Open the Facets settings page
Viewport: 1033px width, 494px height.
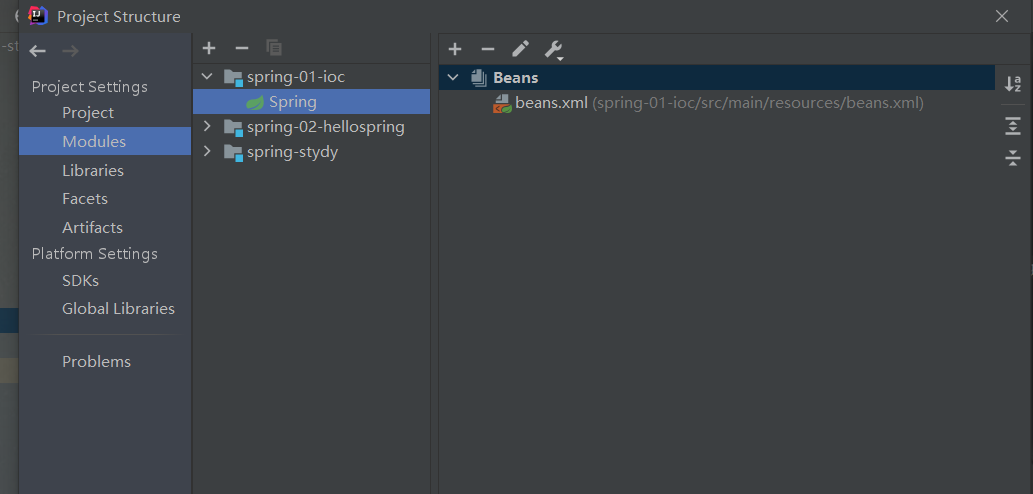pyautogui.click(x=85, y=198)
